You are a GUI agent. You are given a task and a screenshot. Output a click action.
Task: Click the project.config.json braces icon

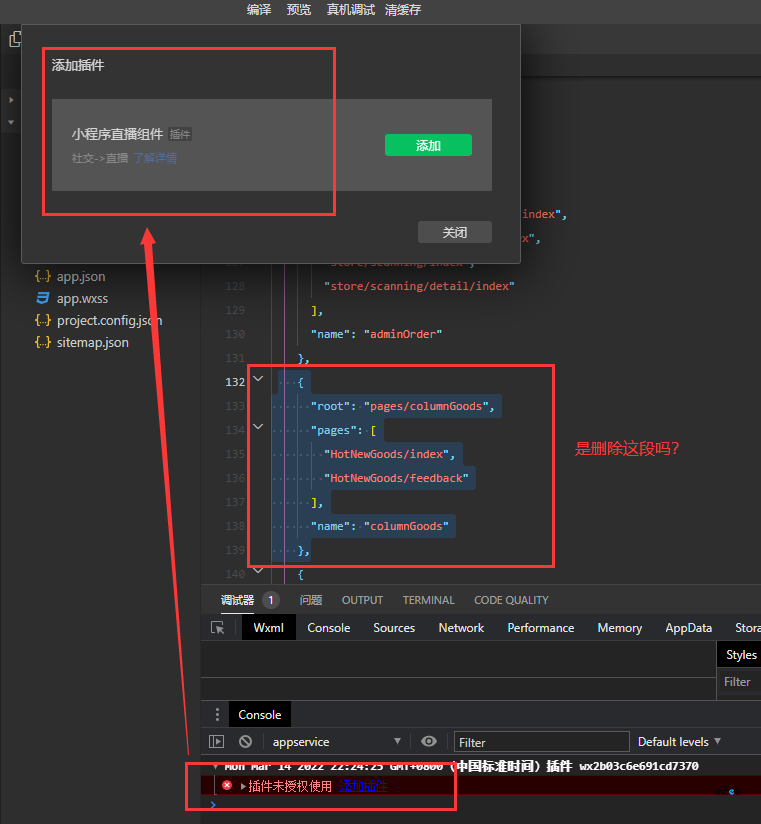(43, 321)
